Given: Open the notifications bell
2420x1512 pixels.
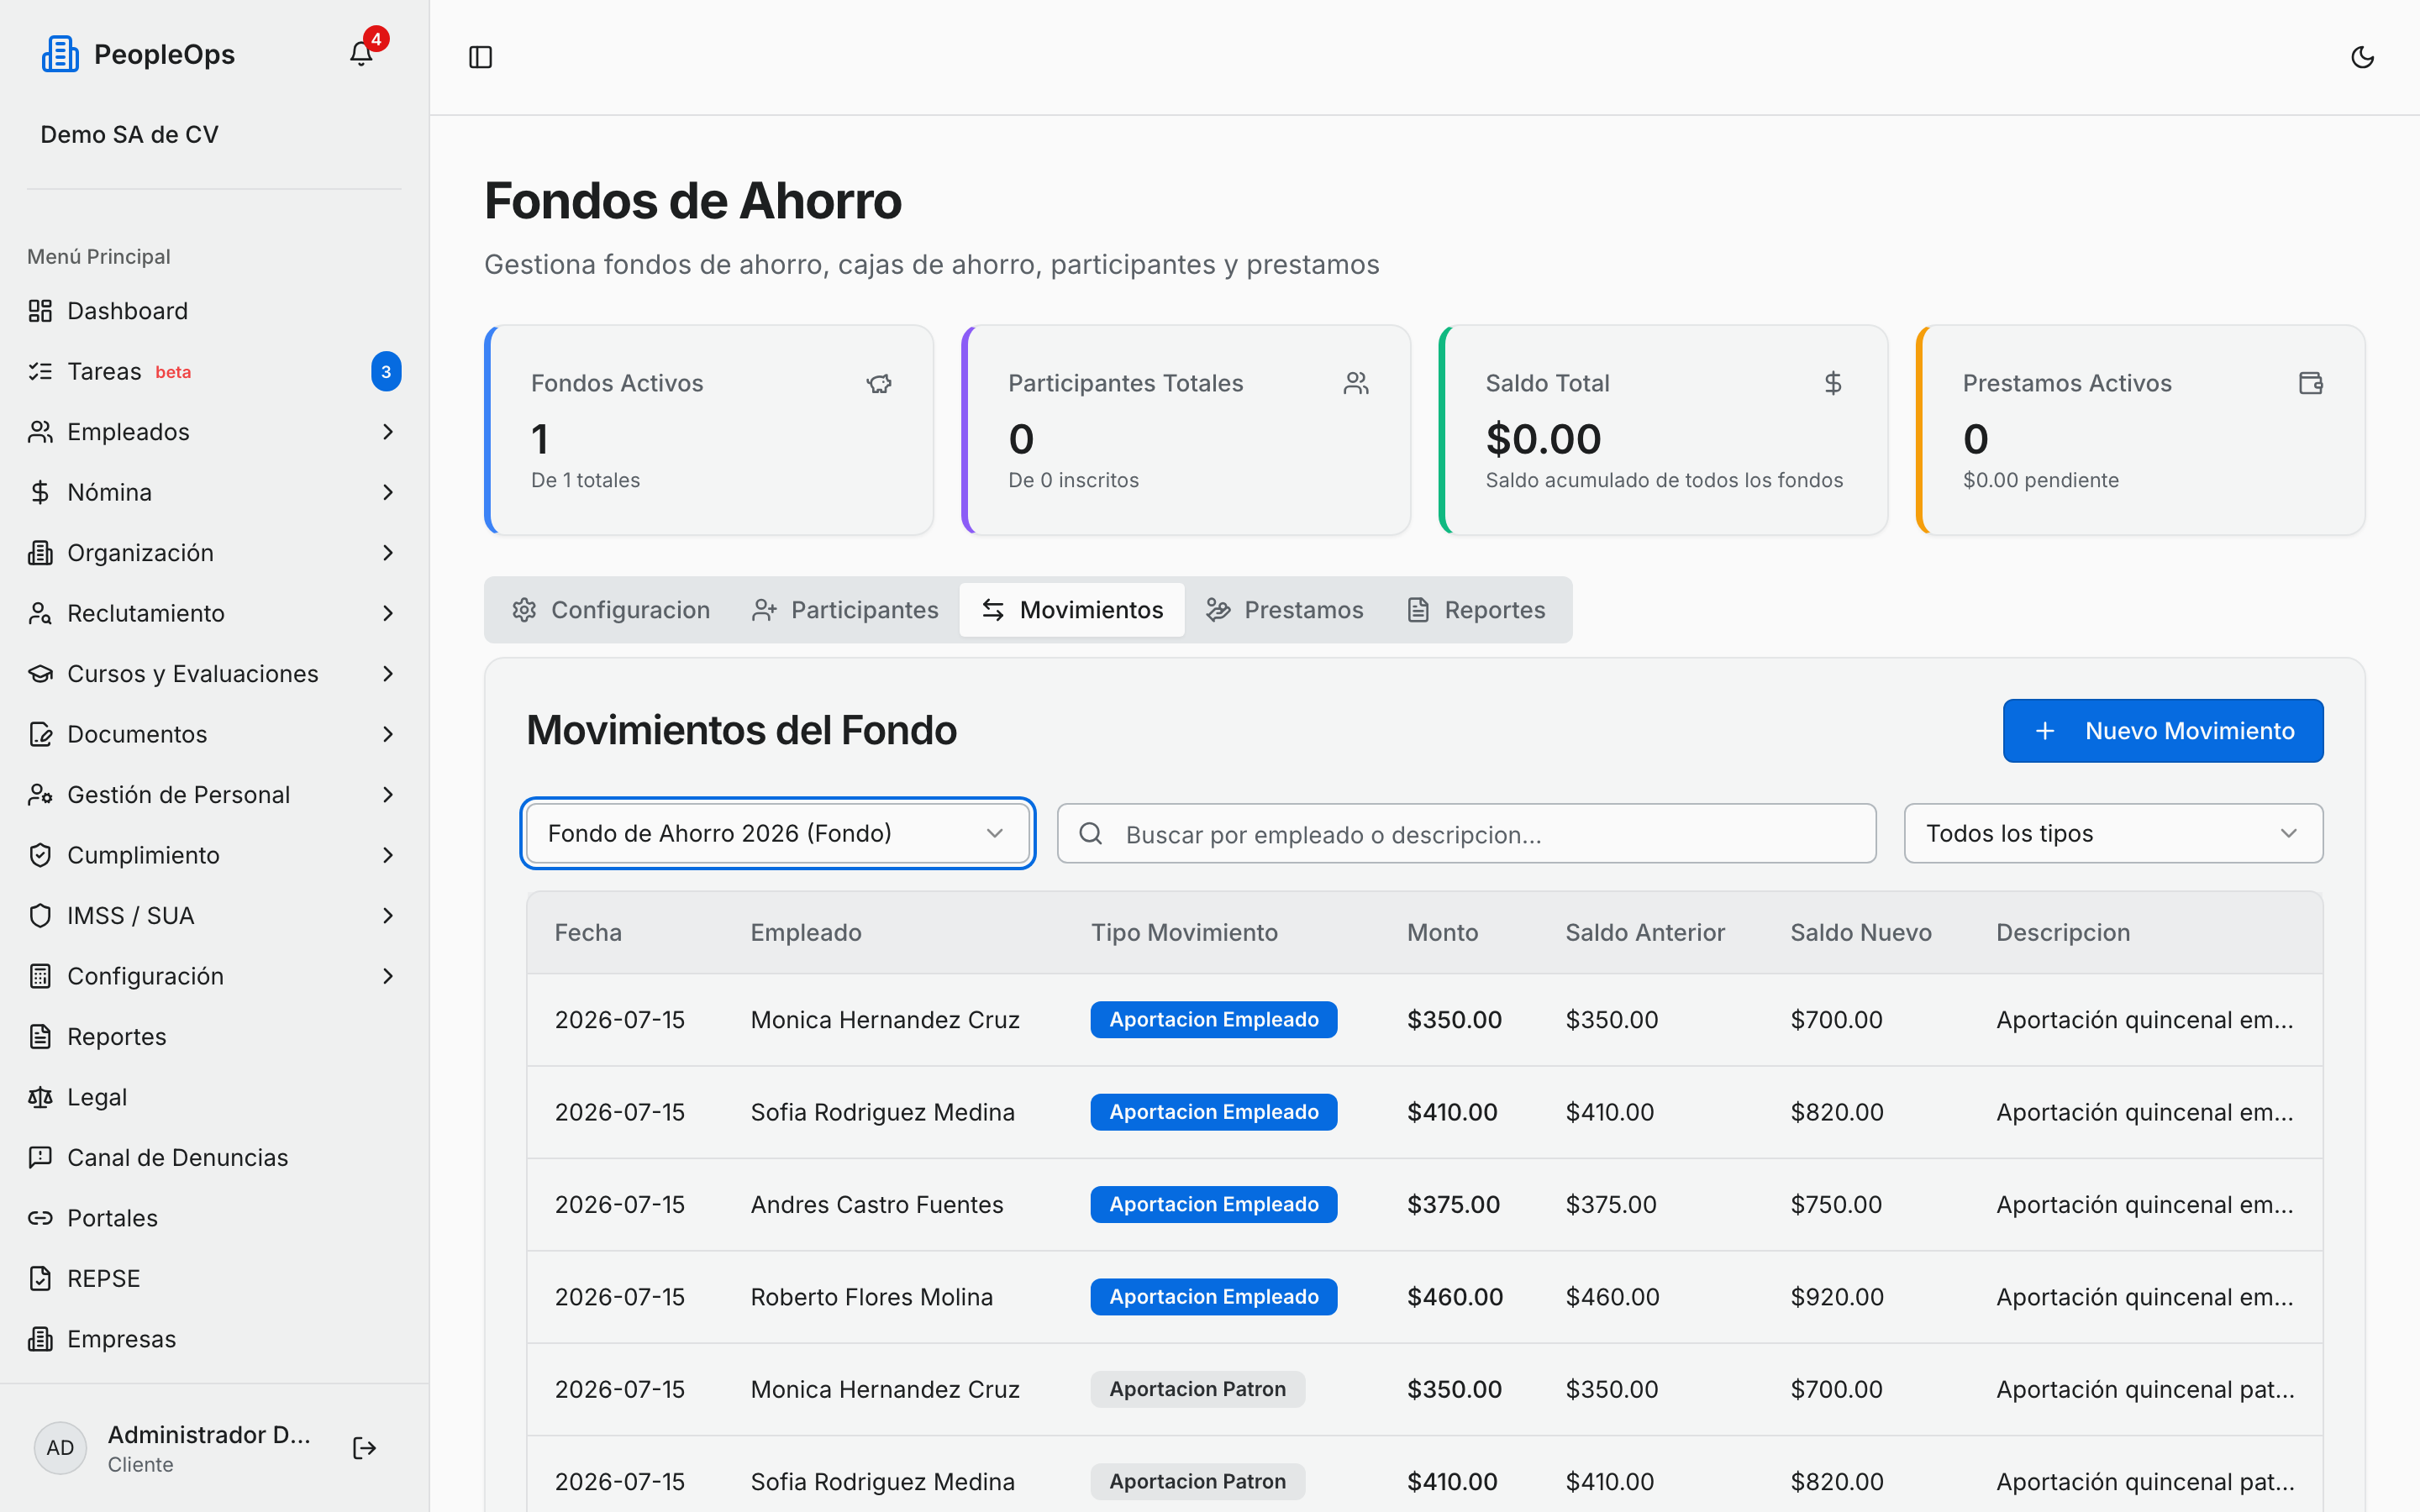Looking at the screenshot, I should pos(361,54).
